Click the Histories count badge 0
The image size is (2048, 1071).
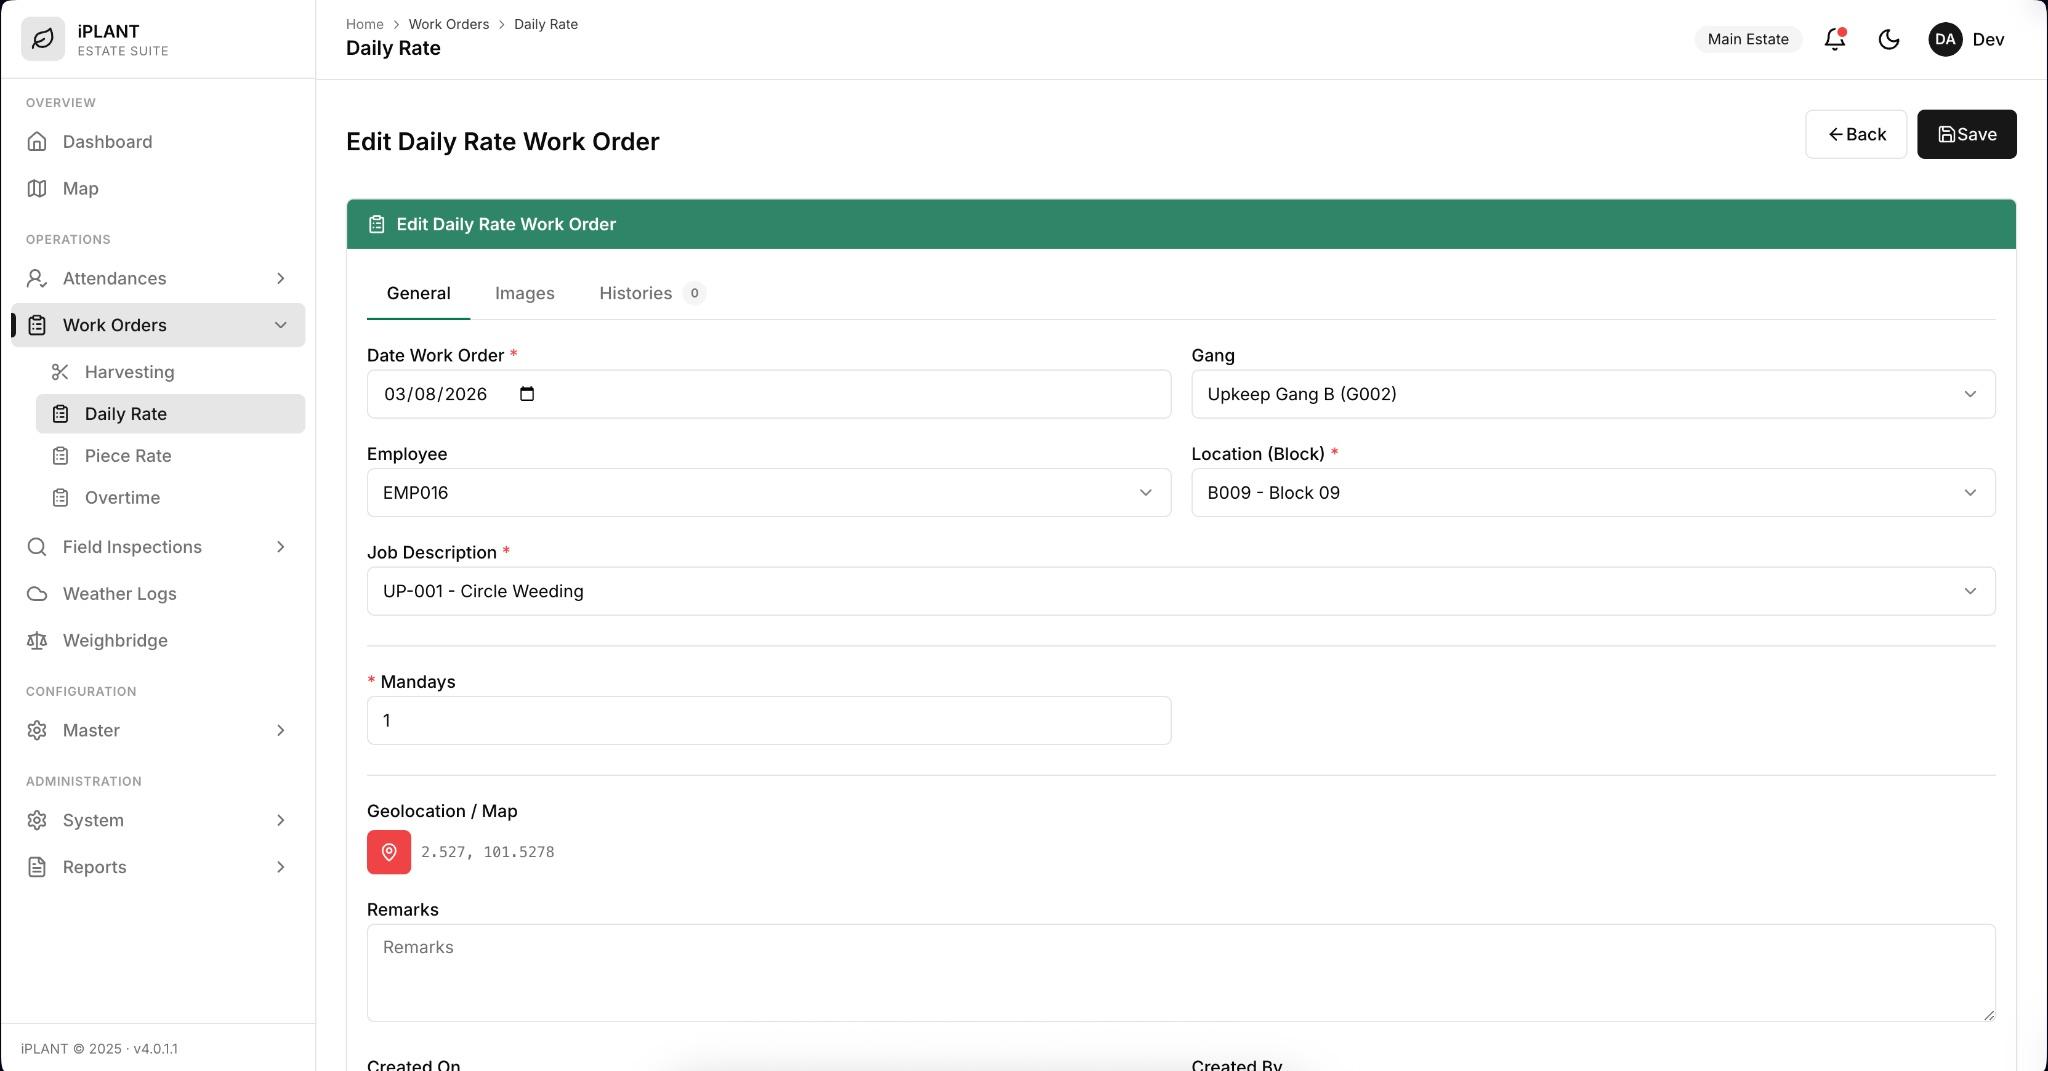click(694, 293)
